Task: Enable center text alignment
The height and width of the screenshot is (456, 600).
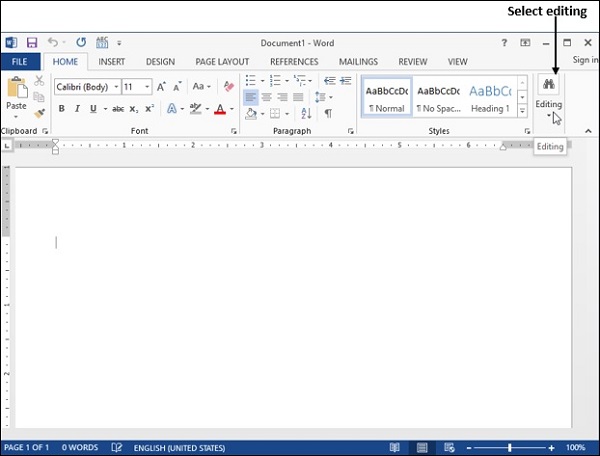Action: pyautogui.click(x=267, y=97)
